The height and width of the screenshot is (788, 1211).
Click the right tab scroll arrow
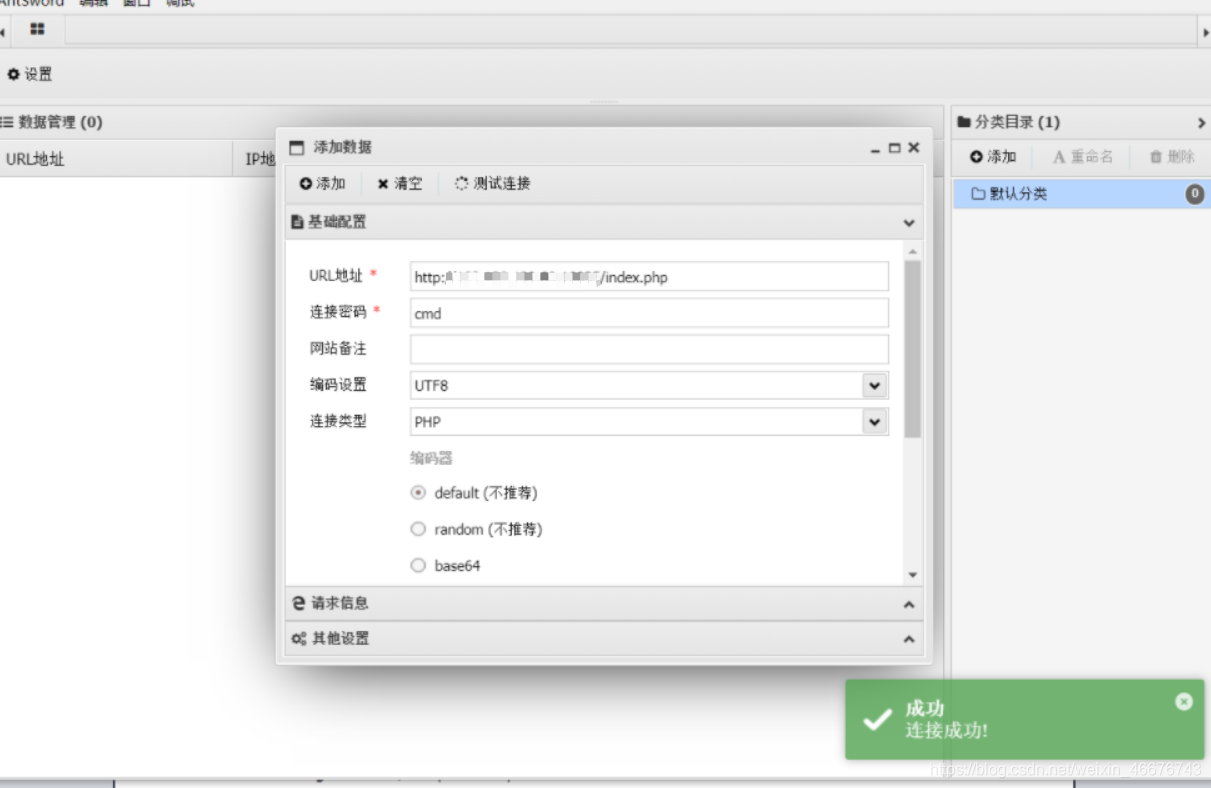[x=1205, y=32]
